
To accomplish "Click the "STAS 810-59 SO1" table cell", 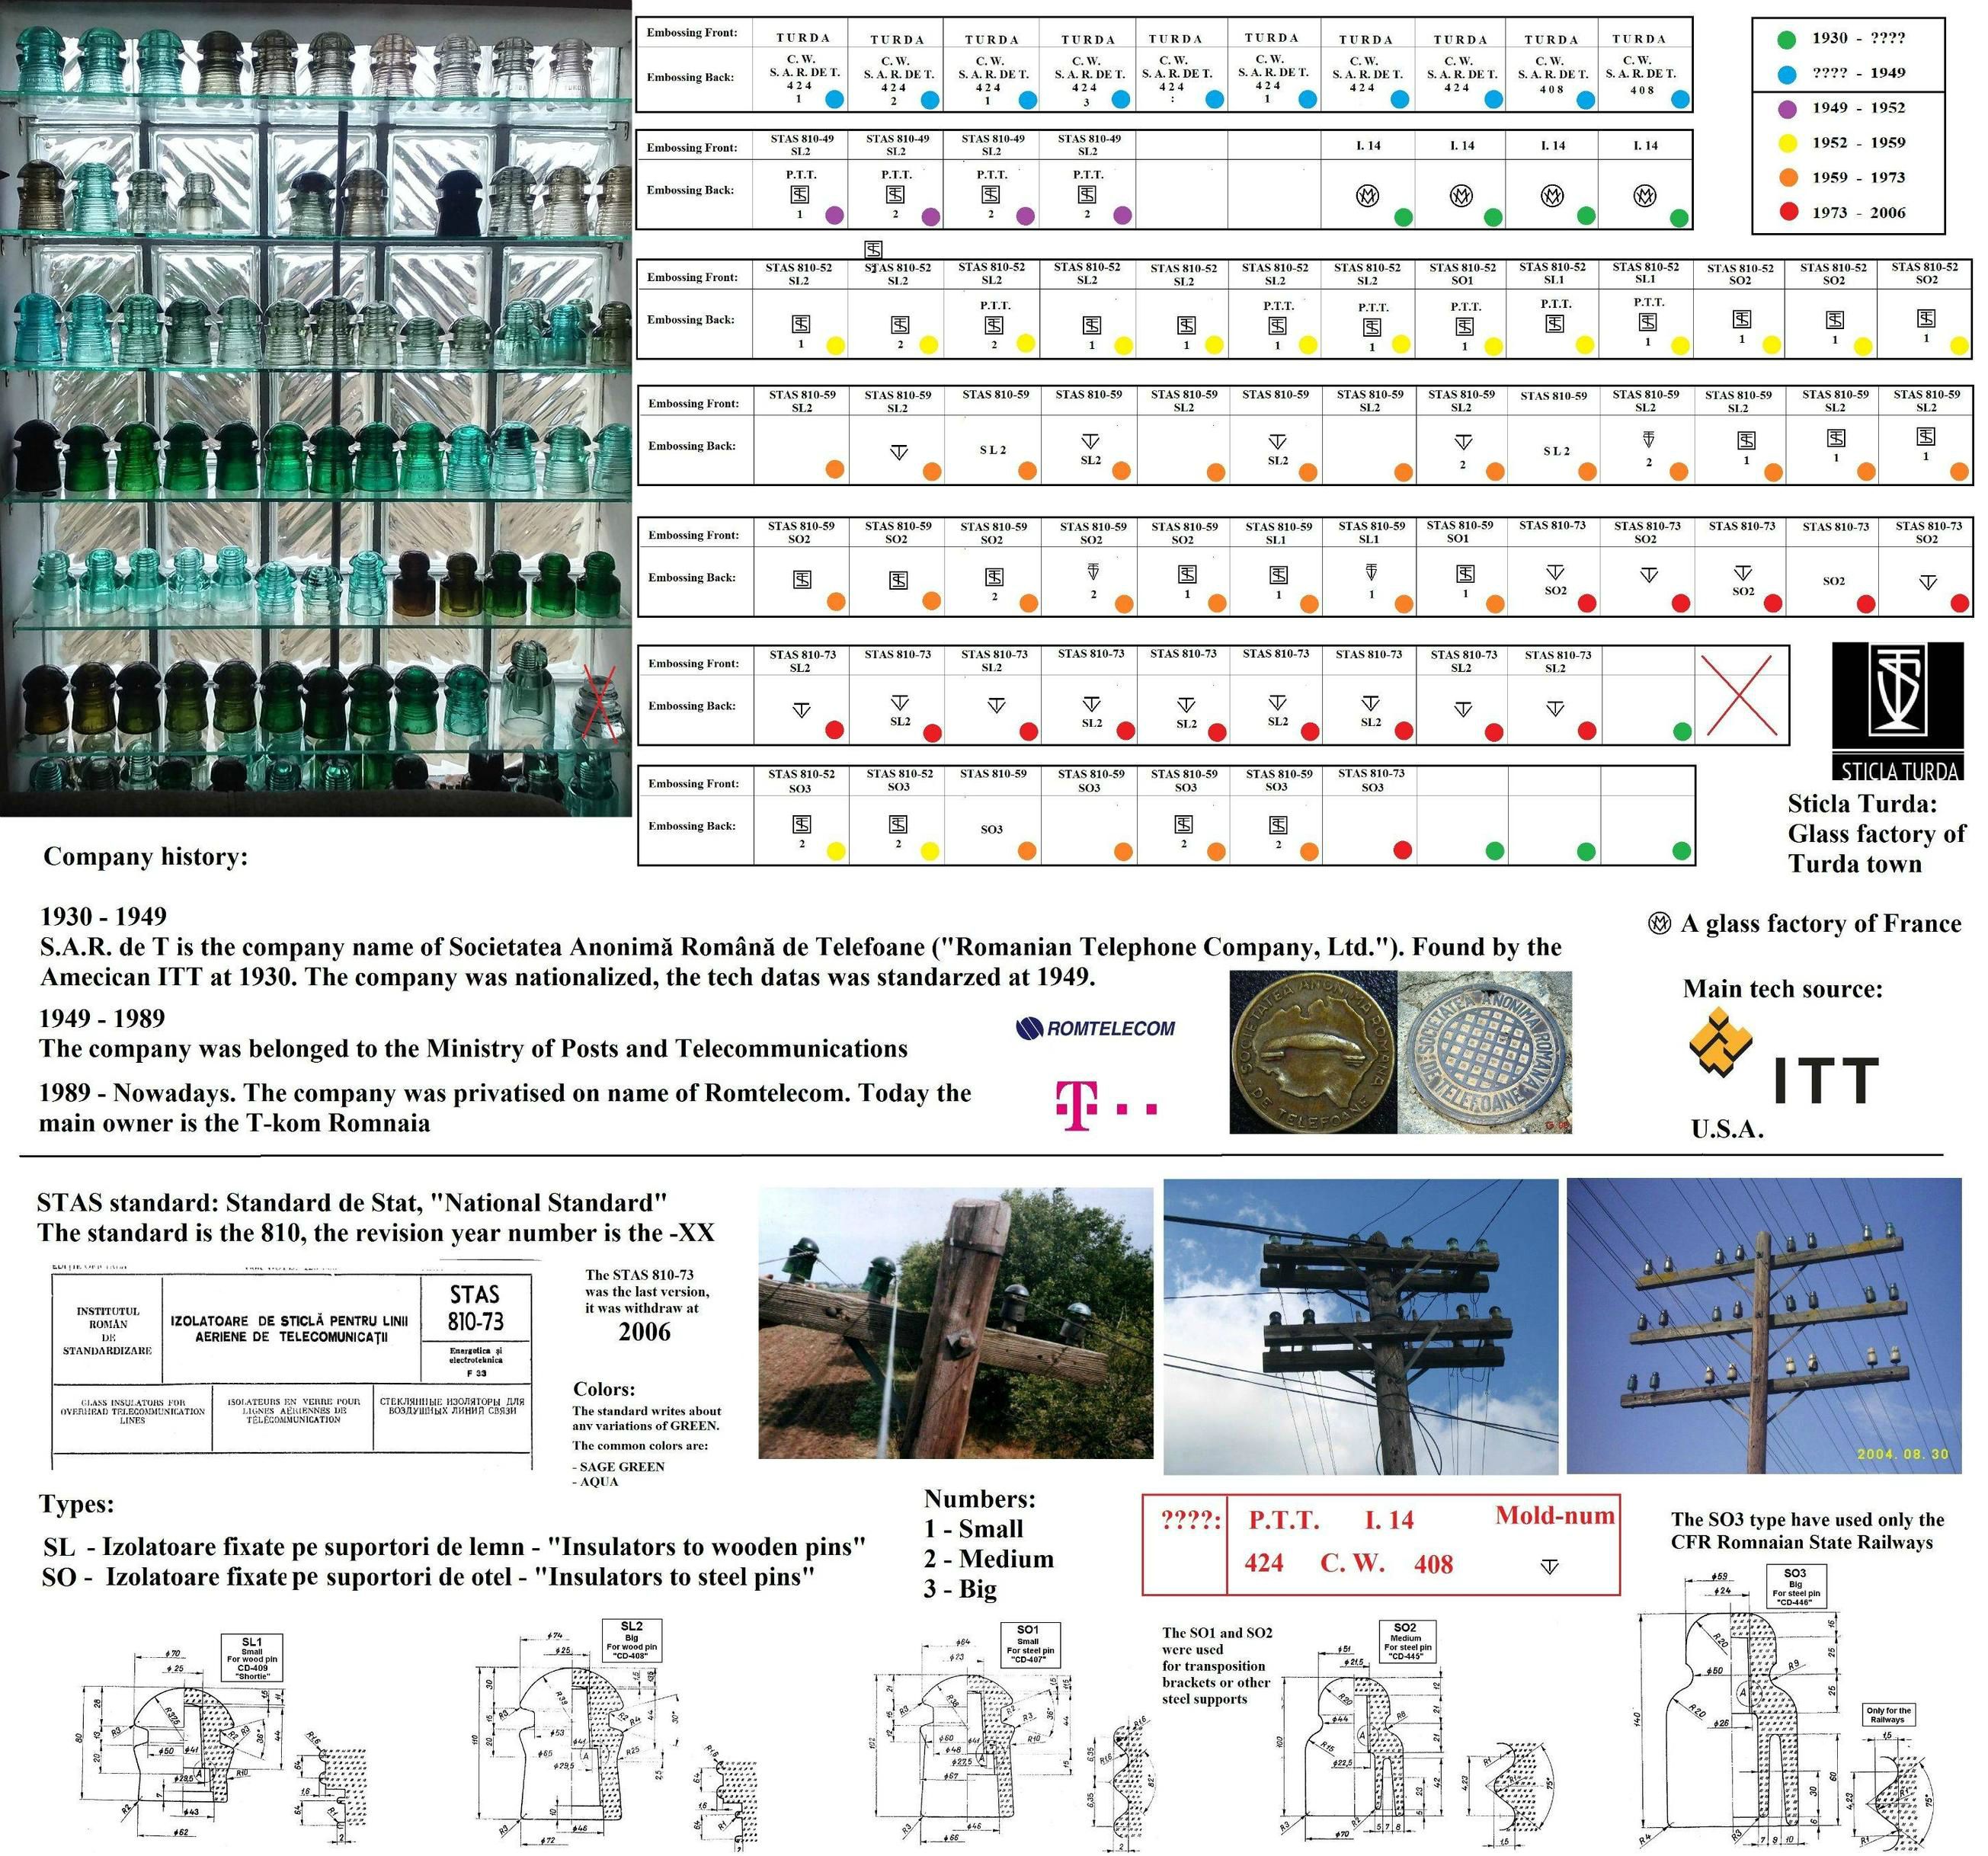I will pos(1459,531).
